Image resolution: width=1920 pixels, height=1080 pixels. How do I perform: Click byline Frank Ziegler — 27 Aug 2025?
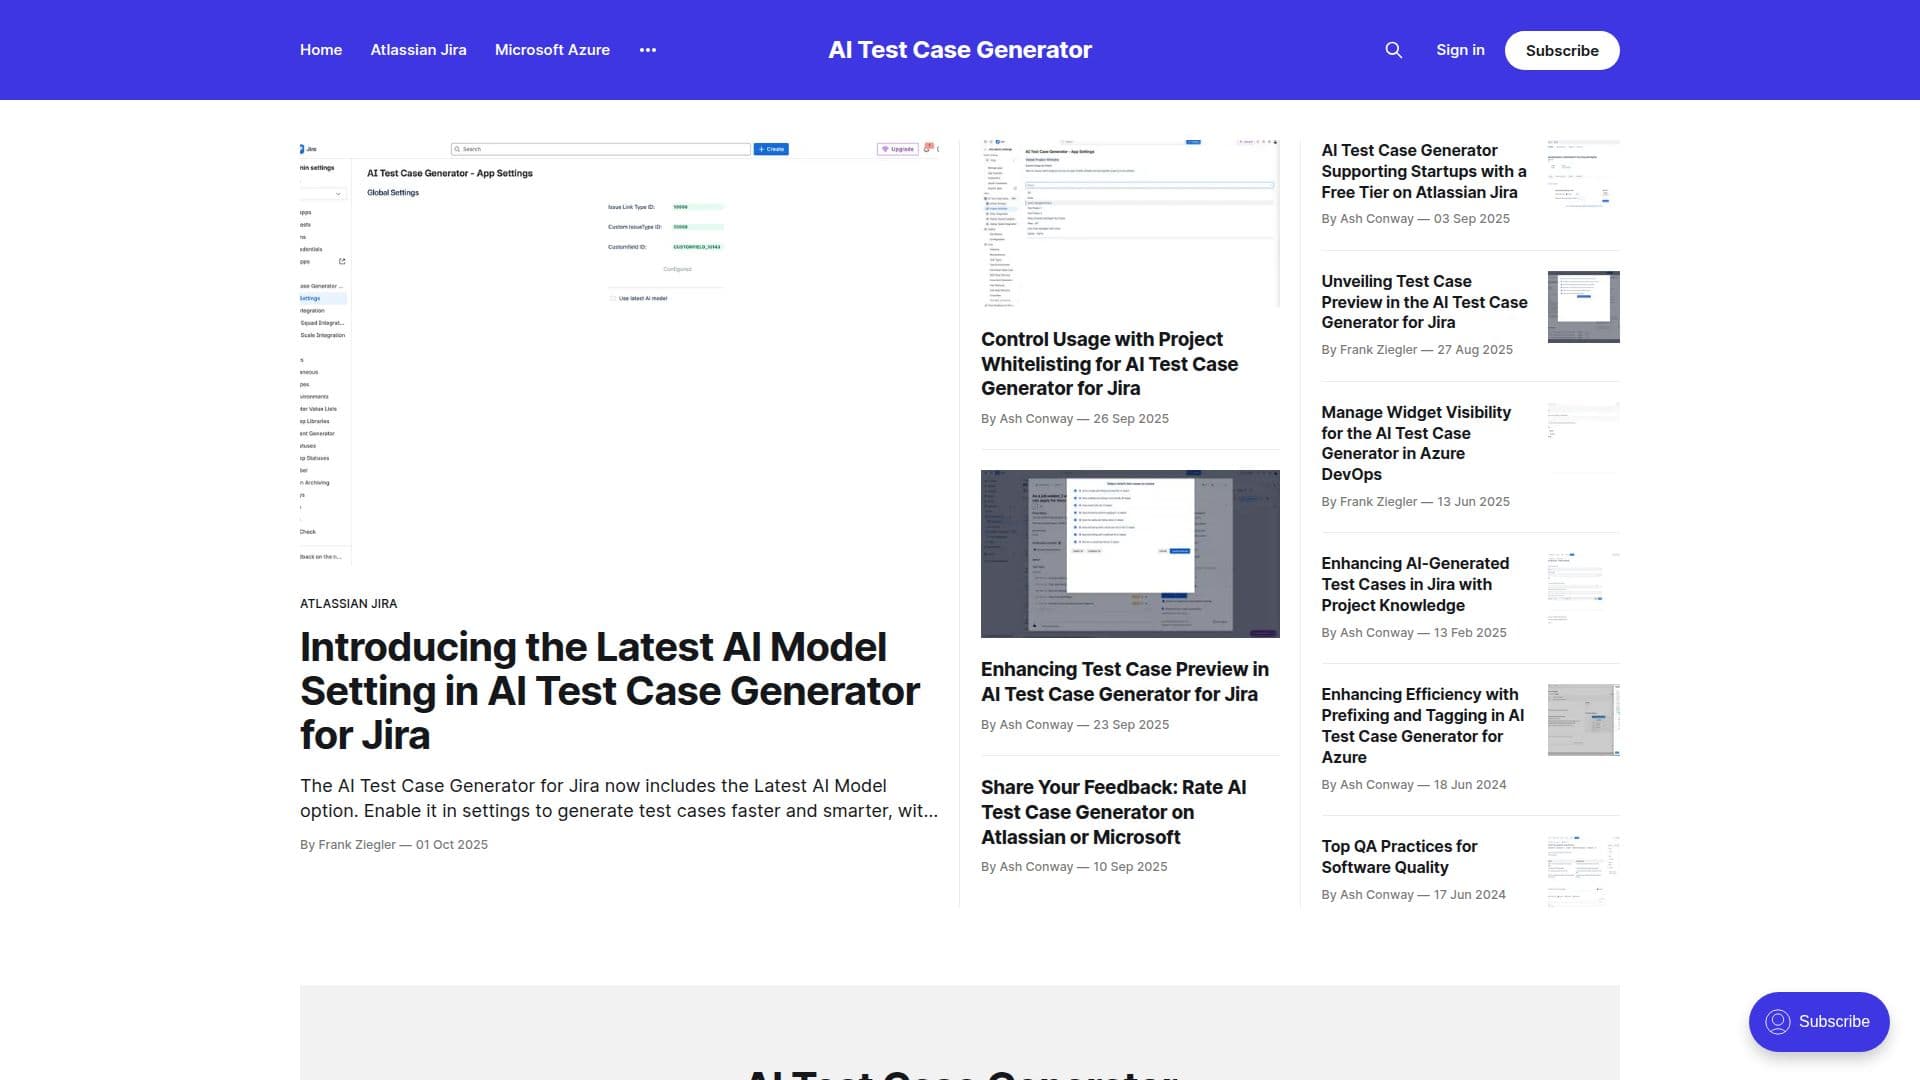pos(1417,350)
